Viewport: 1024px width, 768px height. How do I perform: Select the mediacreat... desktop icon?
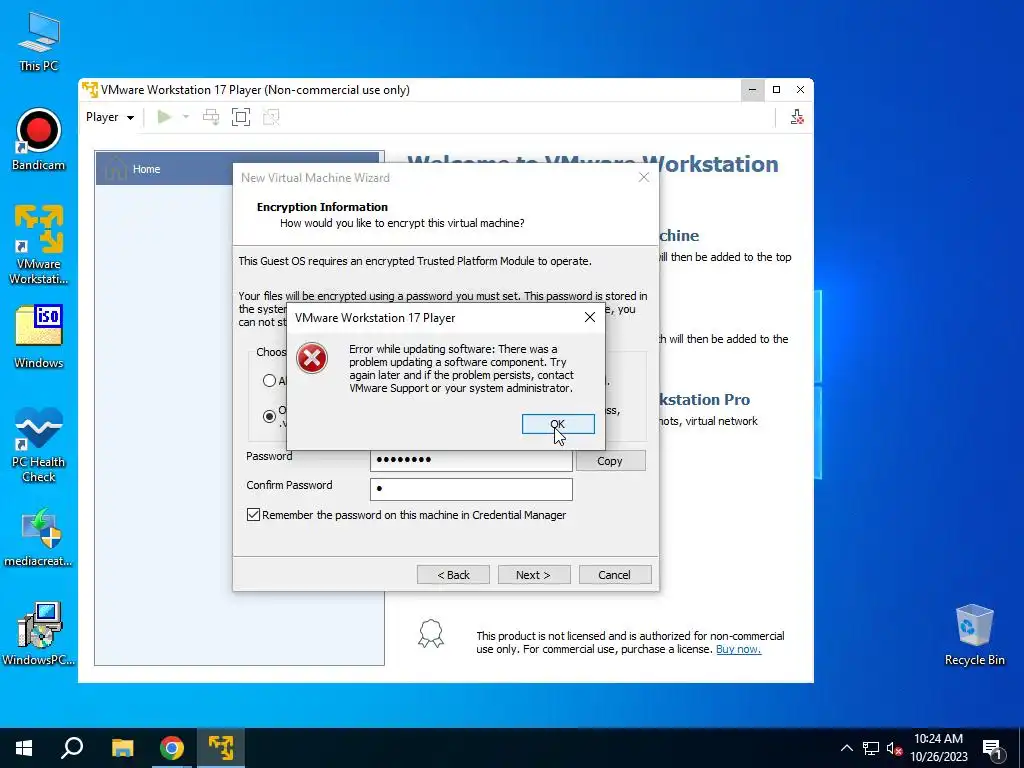click(39, 537)
